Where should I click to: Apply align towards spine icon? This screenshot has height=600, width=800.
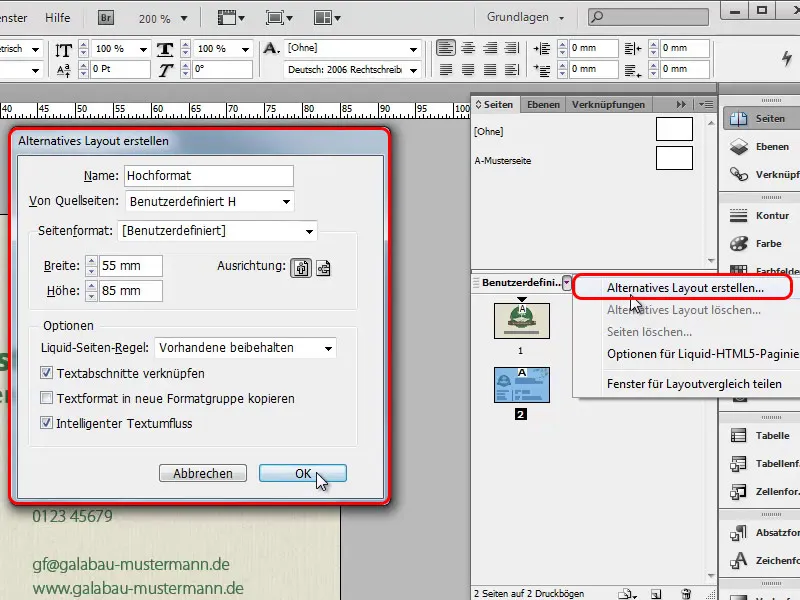(512, 48)
